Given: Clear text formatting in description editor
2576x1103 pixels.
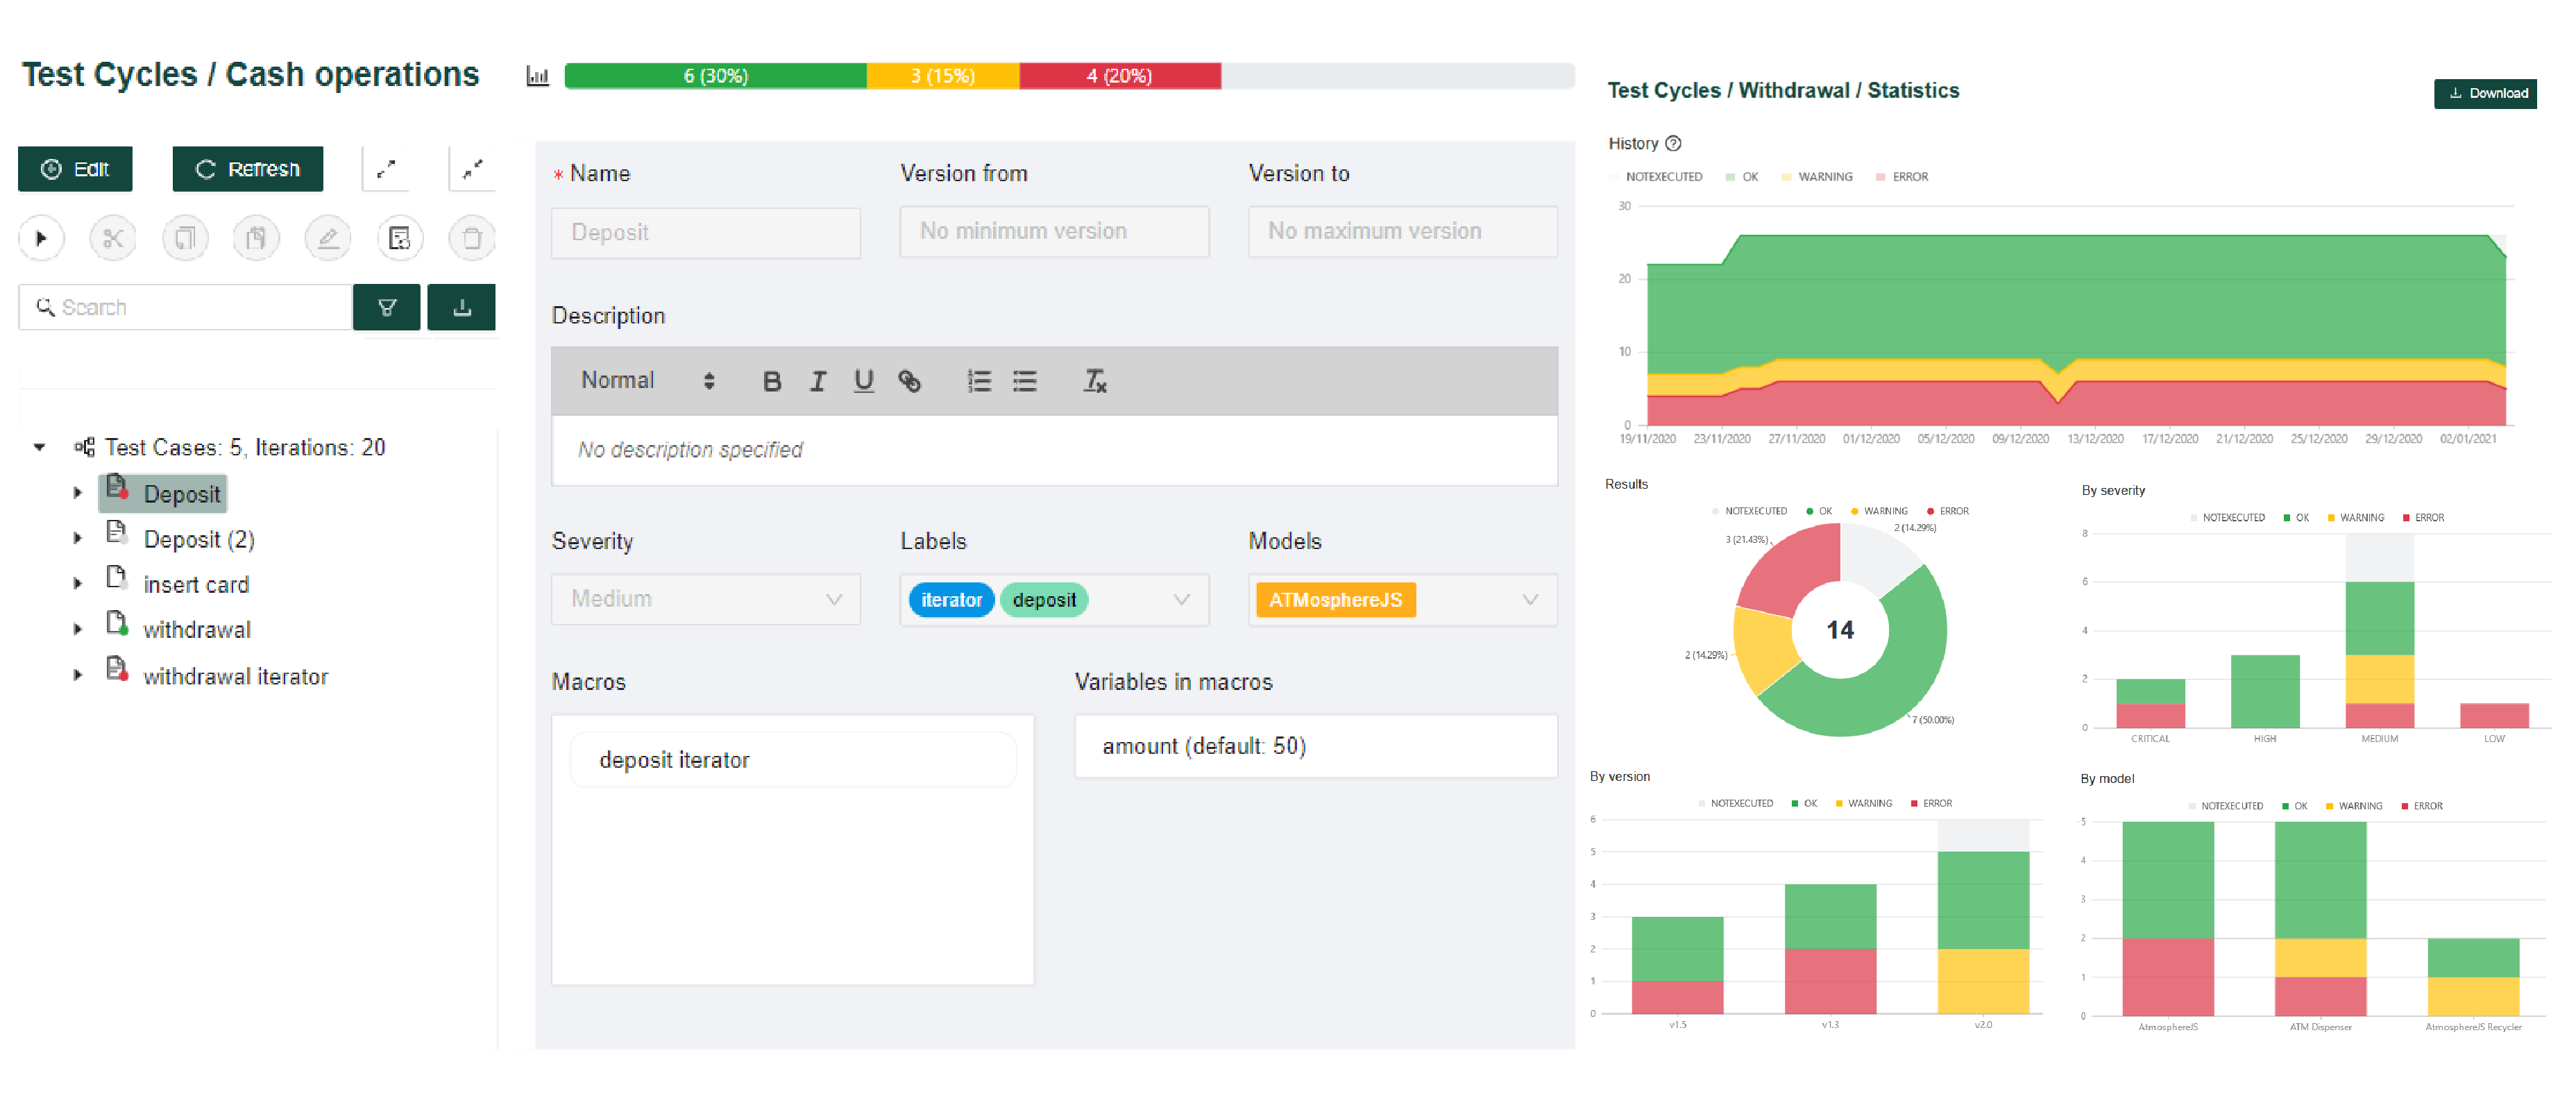Looking at the screenshot, I should tap(1095, 381).
